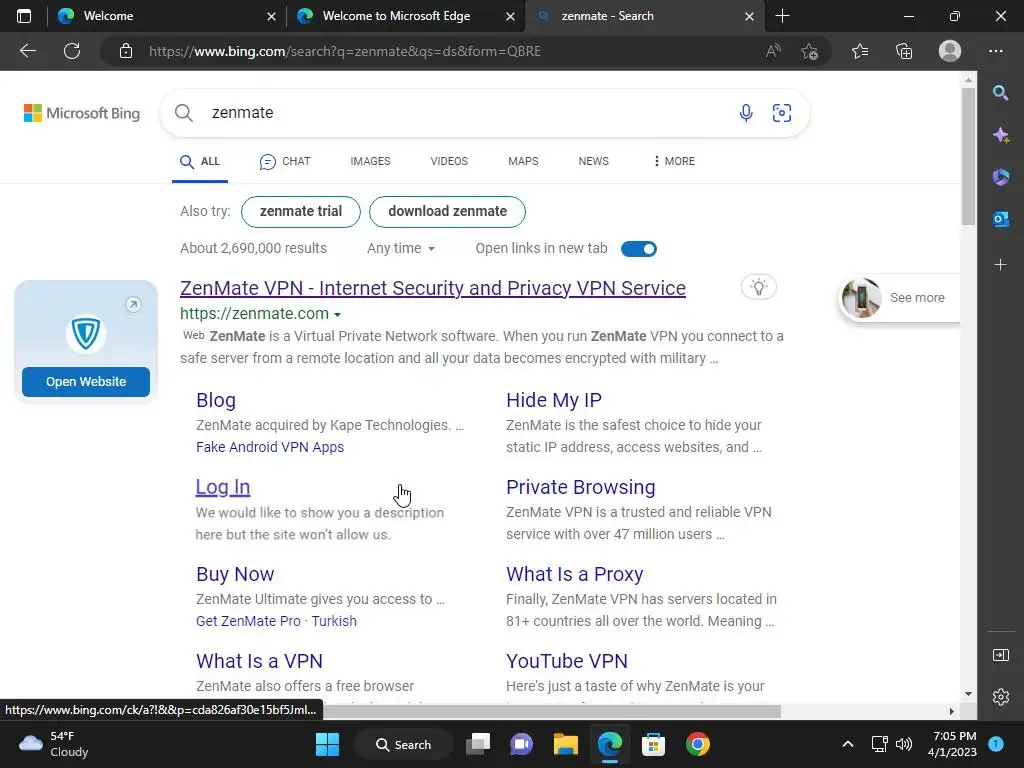This screenshot has width=1024, height=768.
Task: Open the Log In sitelink
Action: [x=223, y=487]
